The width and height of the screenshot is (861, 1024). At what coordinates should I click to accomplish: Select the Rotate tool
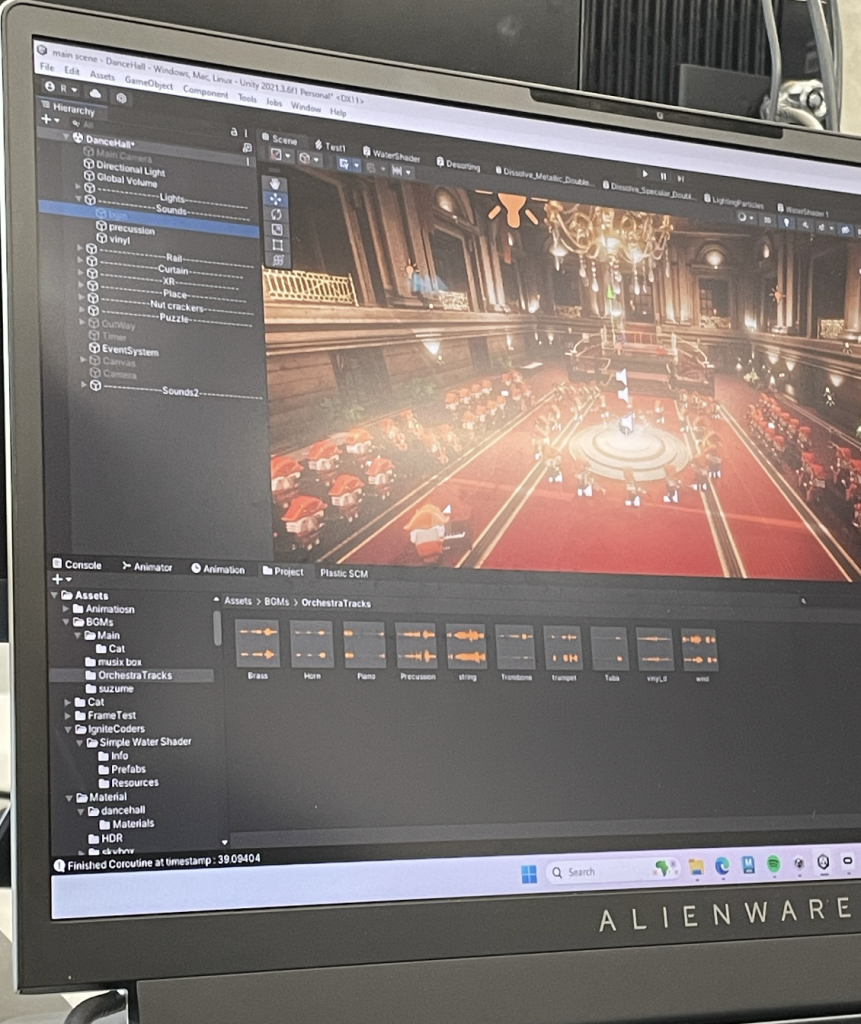click(x=276, y=214)
